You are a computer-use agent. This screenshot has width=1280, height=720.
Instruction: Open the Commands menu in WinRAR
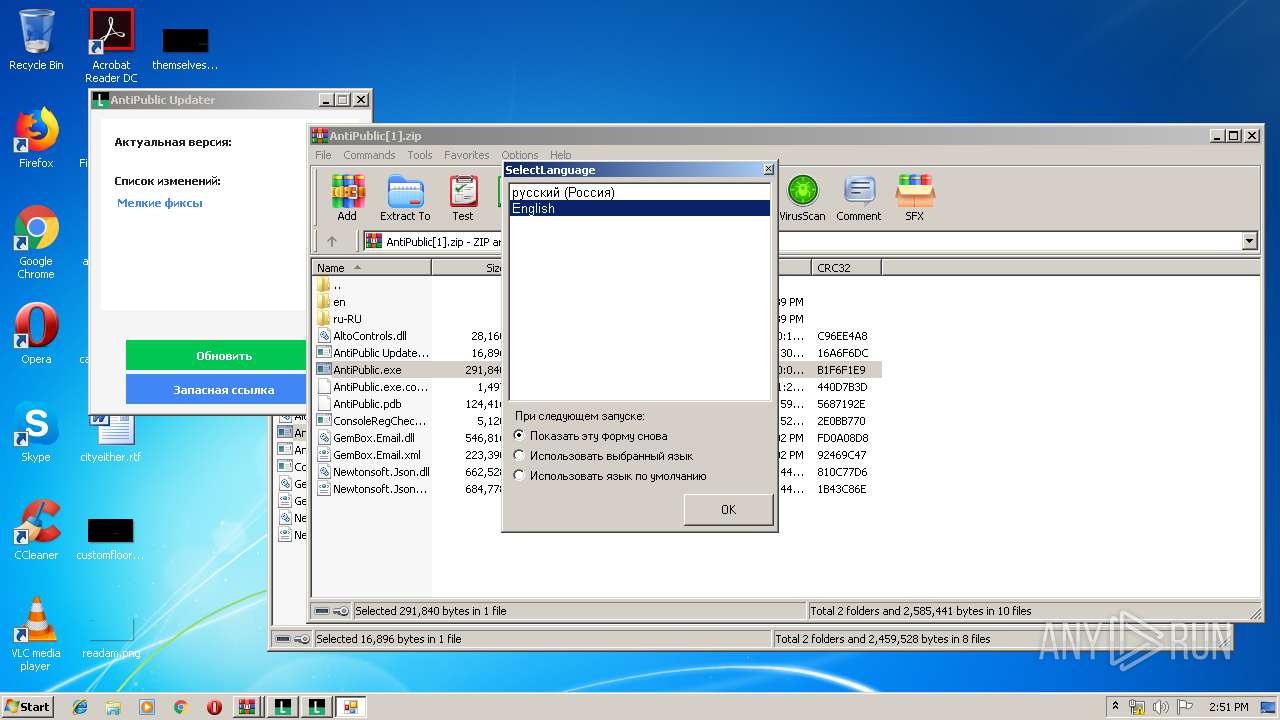pos(369,155)
